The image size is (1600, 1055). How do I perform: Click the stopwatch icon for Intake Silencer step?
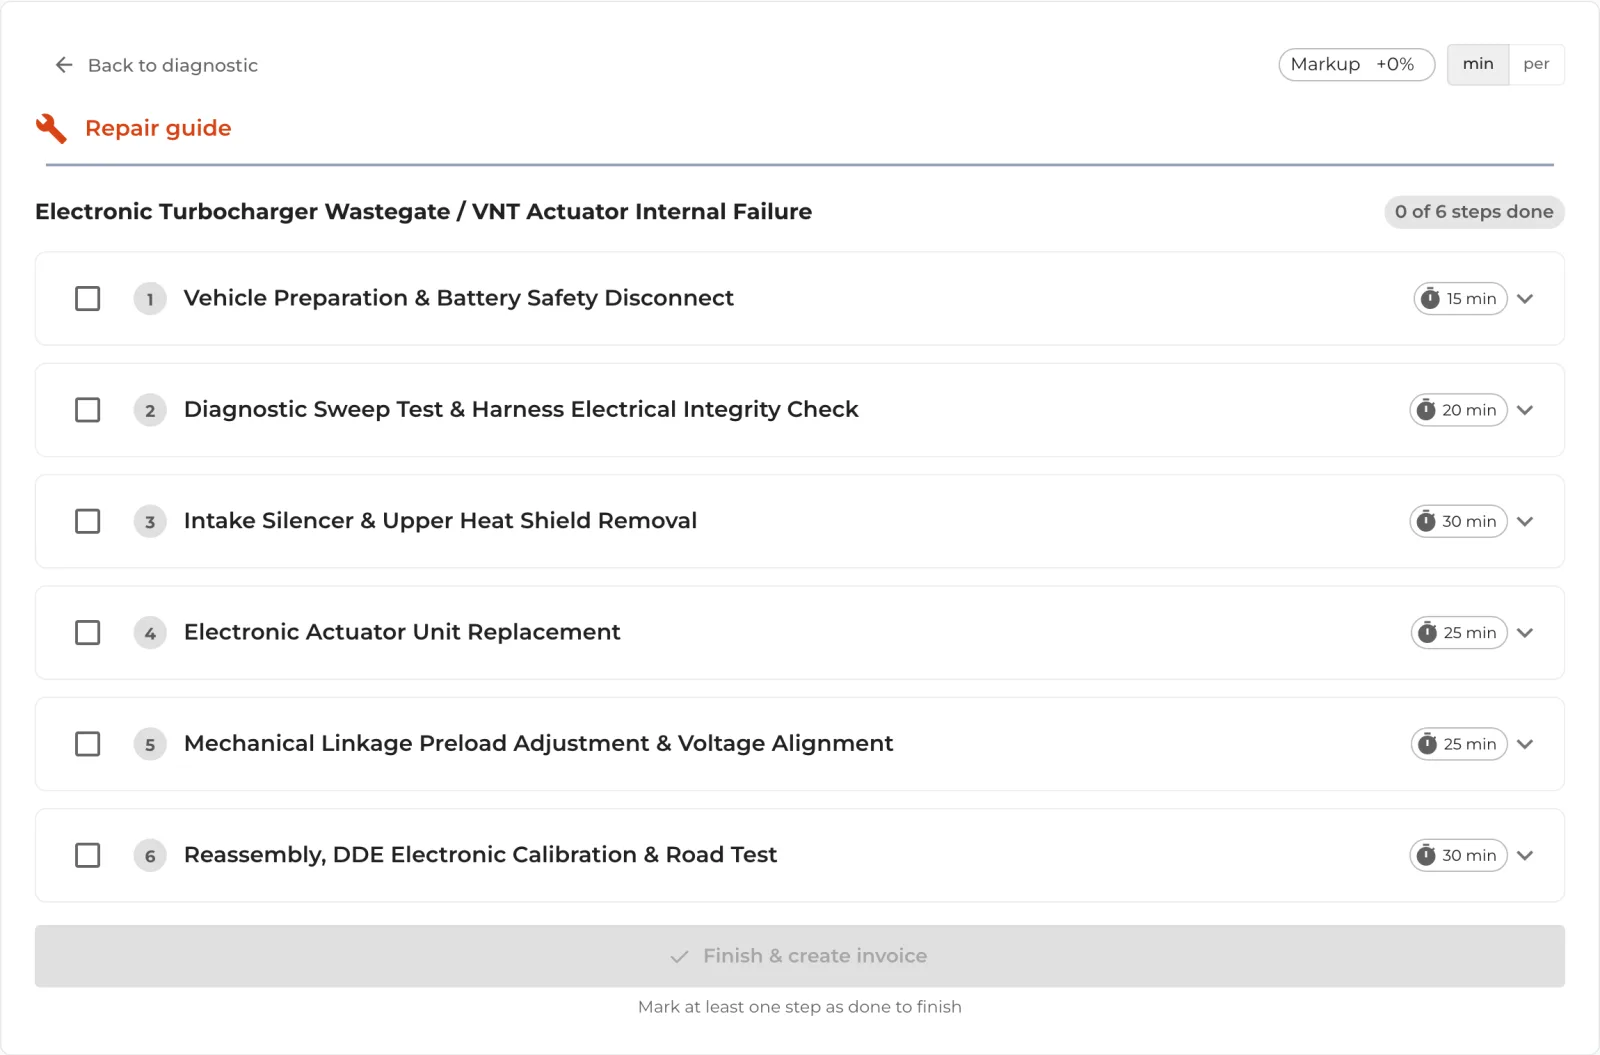(x=1426, y=521)
